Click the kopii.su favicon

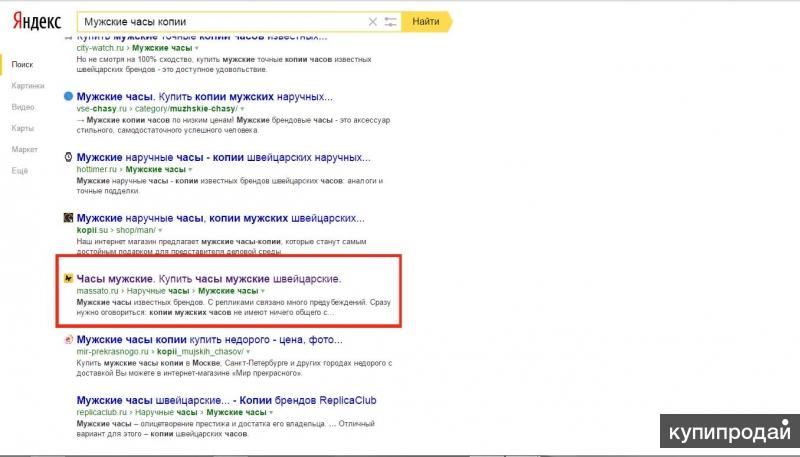click(68, 218)
